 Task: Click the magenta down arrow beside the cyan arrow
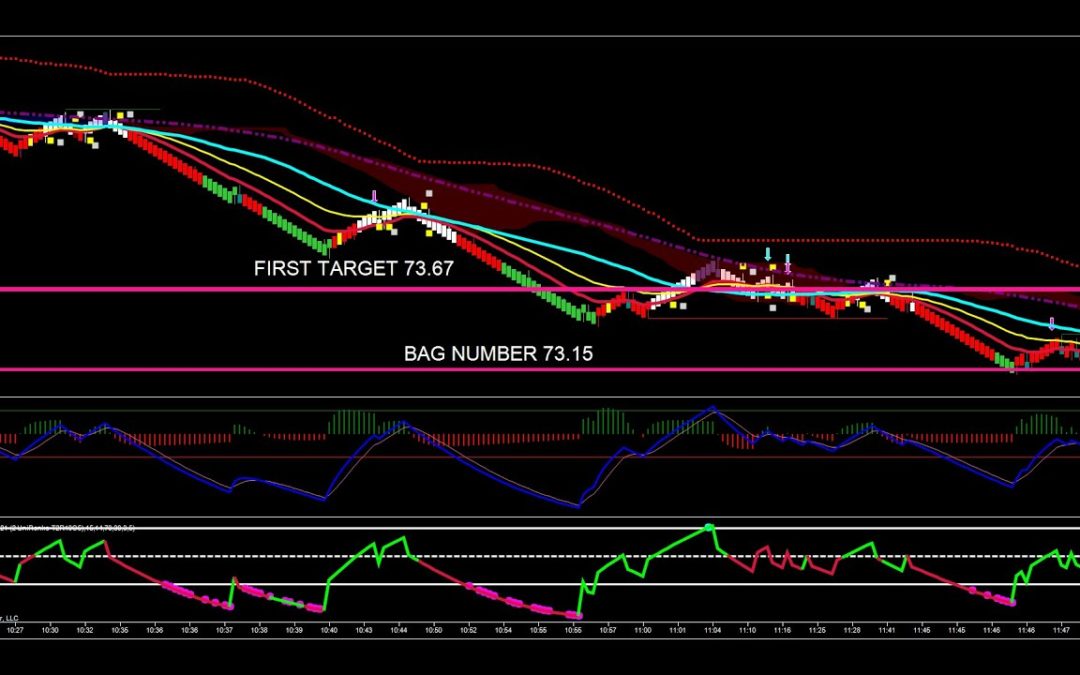point(788,262)
